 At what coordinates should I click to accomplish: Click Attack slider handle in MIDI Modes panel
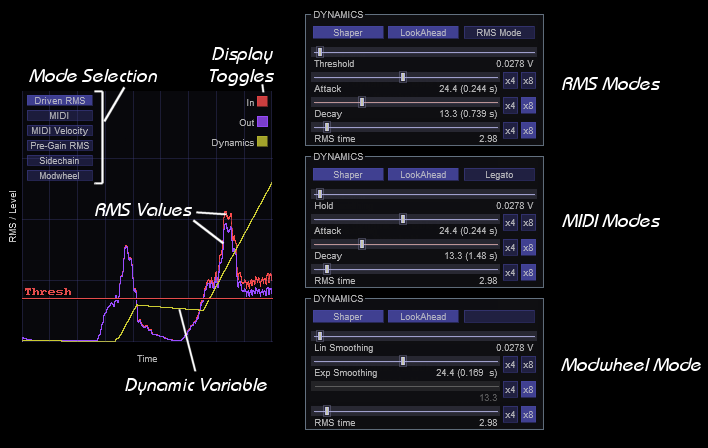tap(403, 219)
